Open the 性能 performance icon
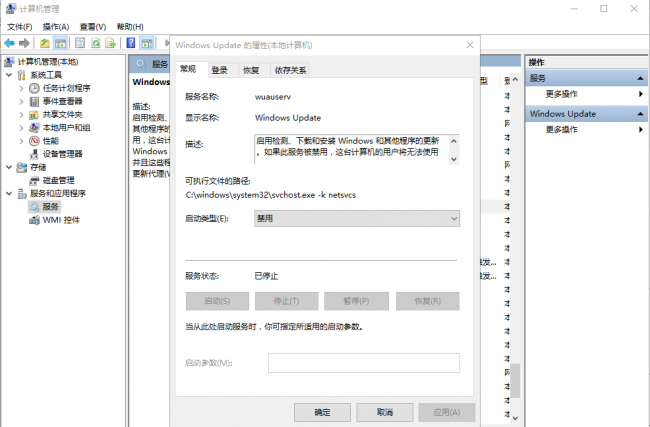 point(34,141)
